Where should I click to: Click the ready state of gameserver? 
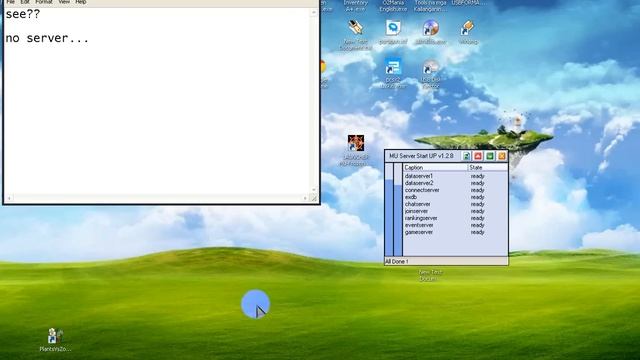tap(477, 232)
